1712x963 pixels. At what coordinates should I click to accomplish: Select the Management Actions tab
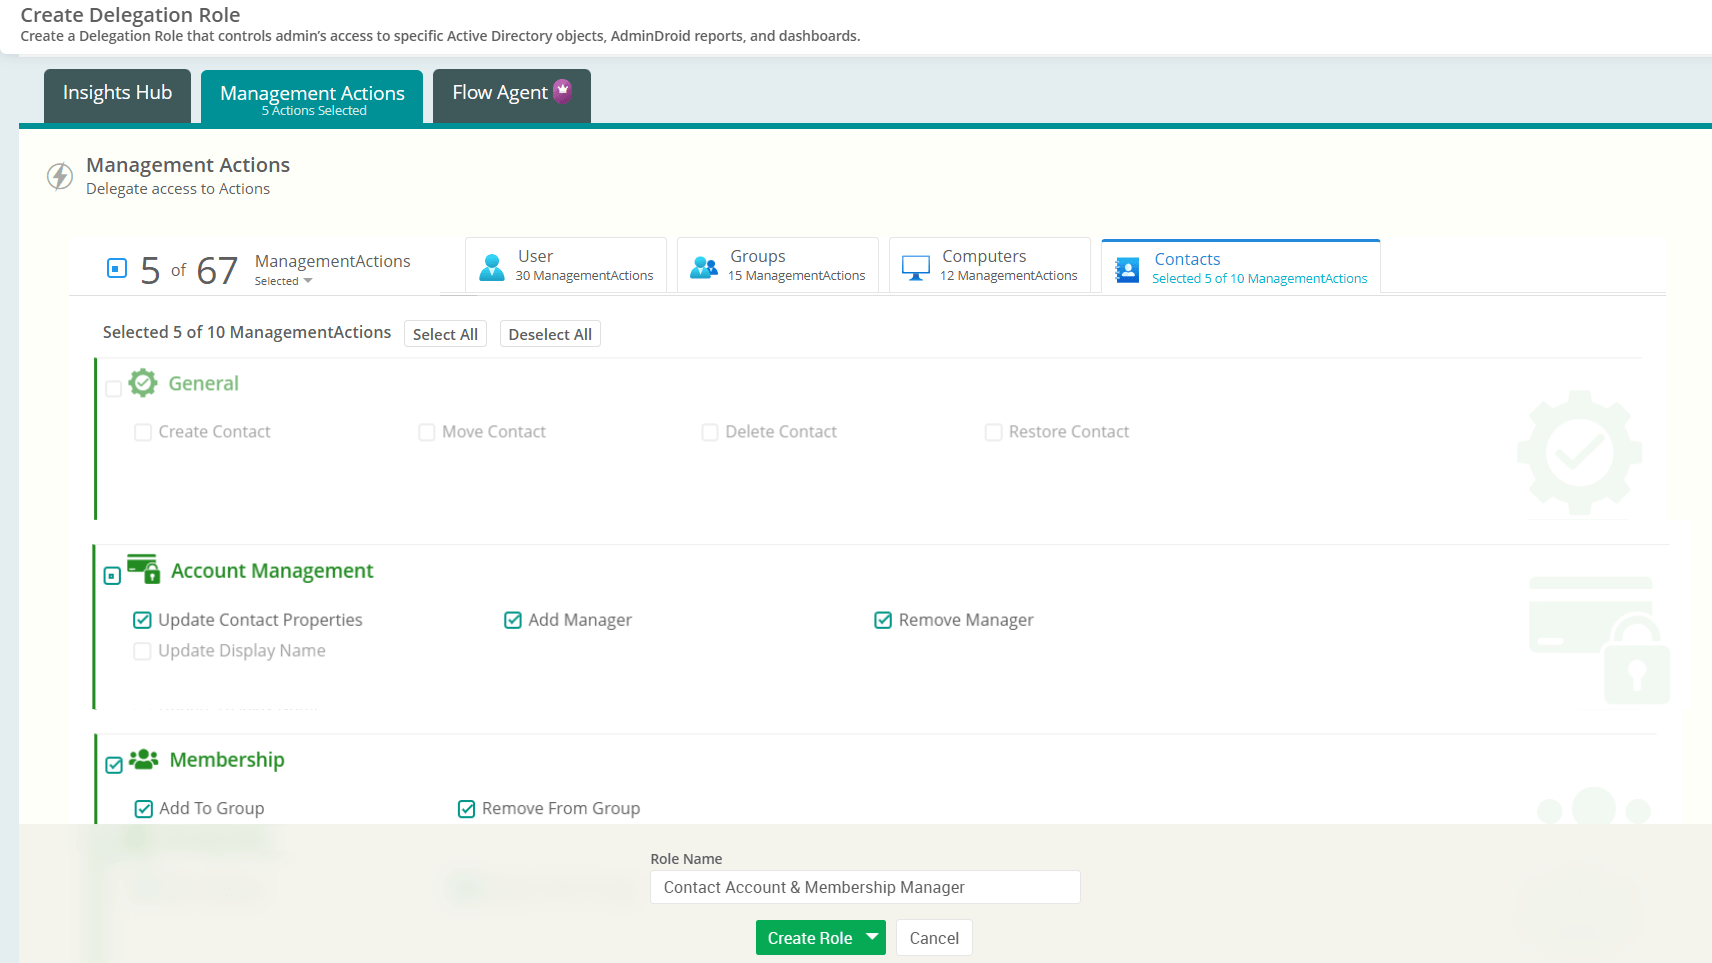tap(312, 97)
